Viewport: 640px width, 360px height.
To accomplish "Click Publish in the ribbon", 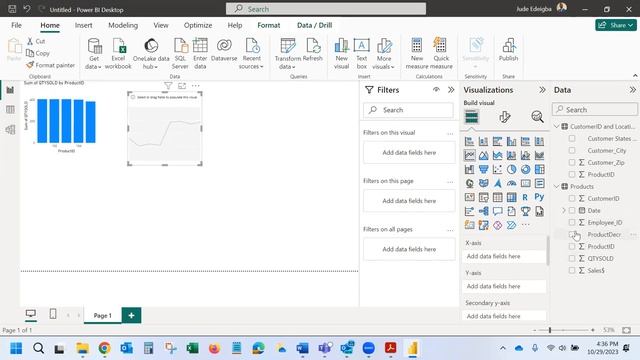I will (508, 50).
